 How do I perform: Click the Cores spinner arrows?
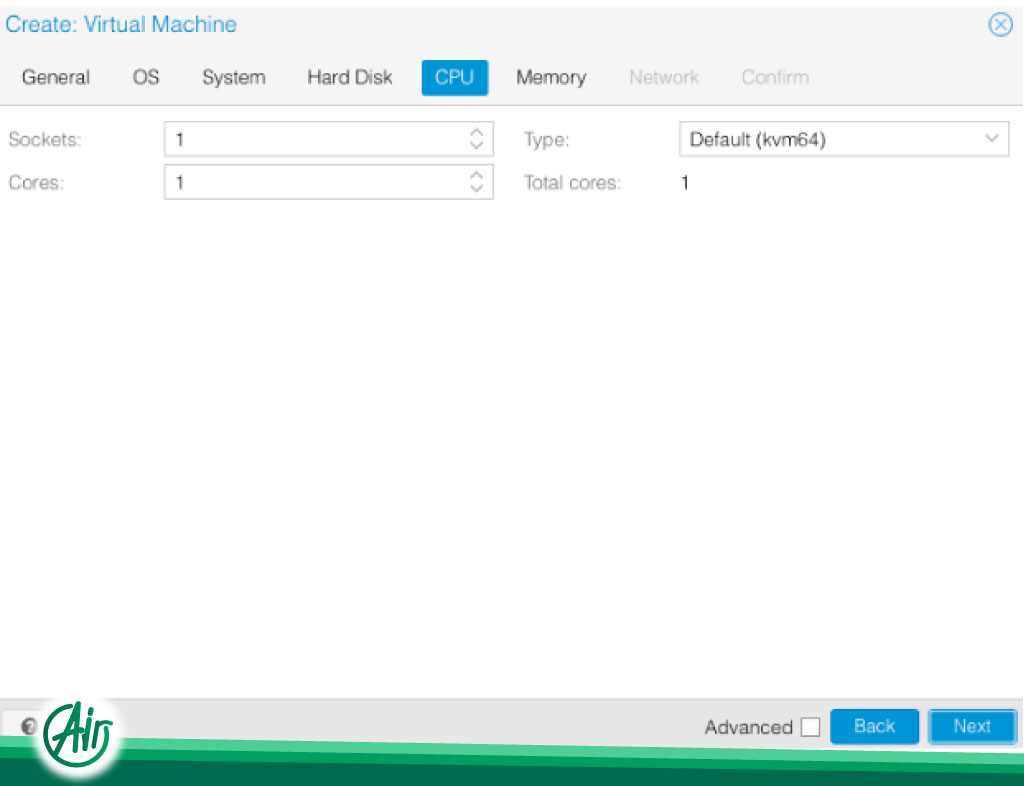pyautogui.click(x=477, y=181)
